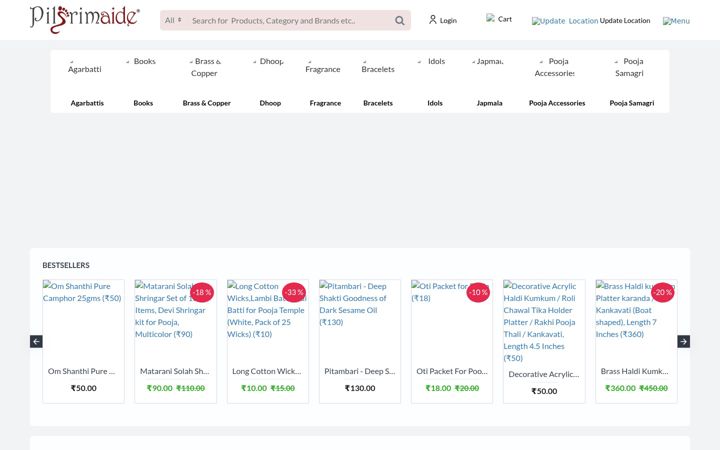The height and width of the screenshot is (450, 720).
Task: Click the -33 % discount badge
Action: coord(294,292)
